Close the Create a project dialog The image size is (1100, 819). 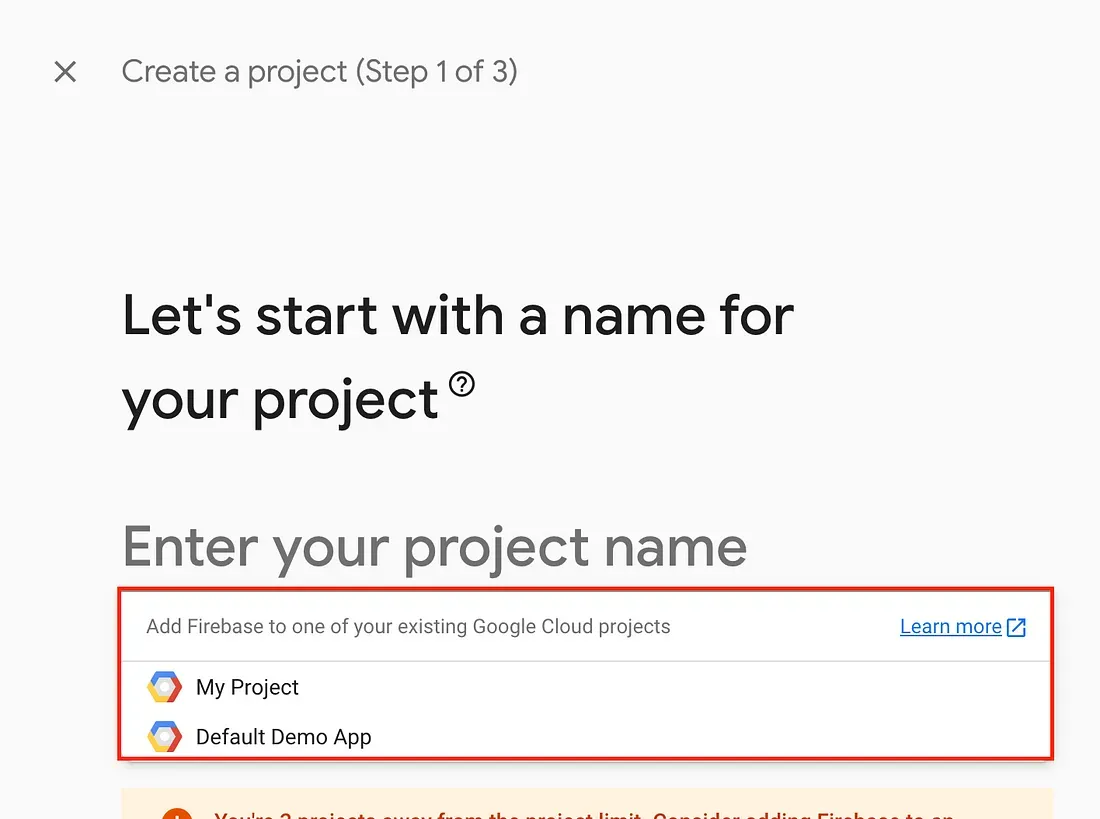pos(65,71)
